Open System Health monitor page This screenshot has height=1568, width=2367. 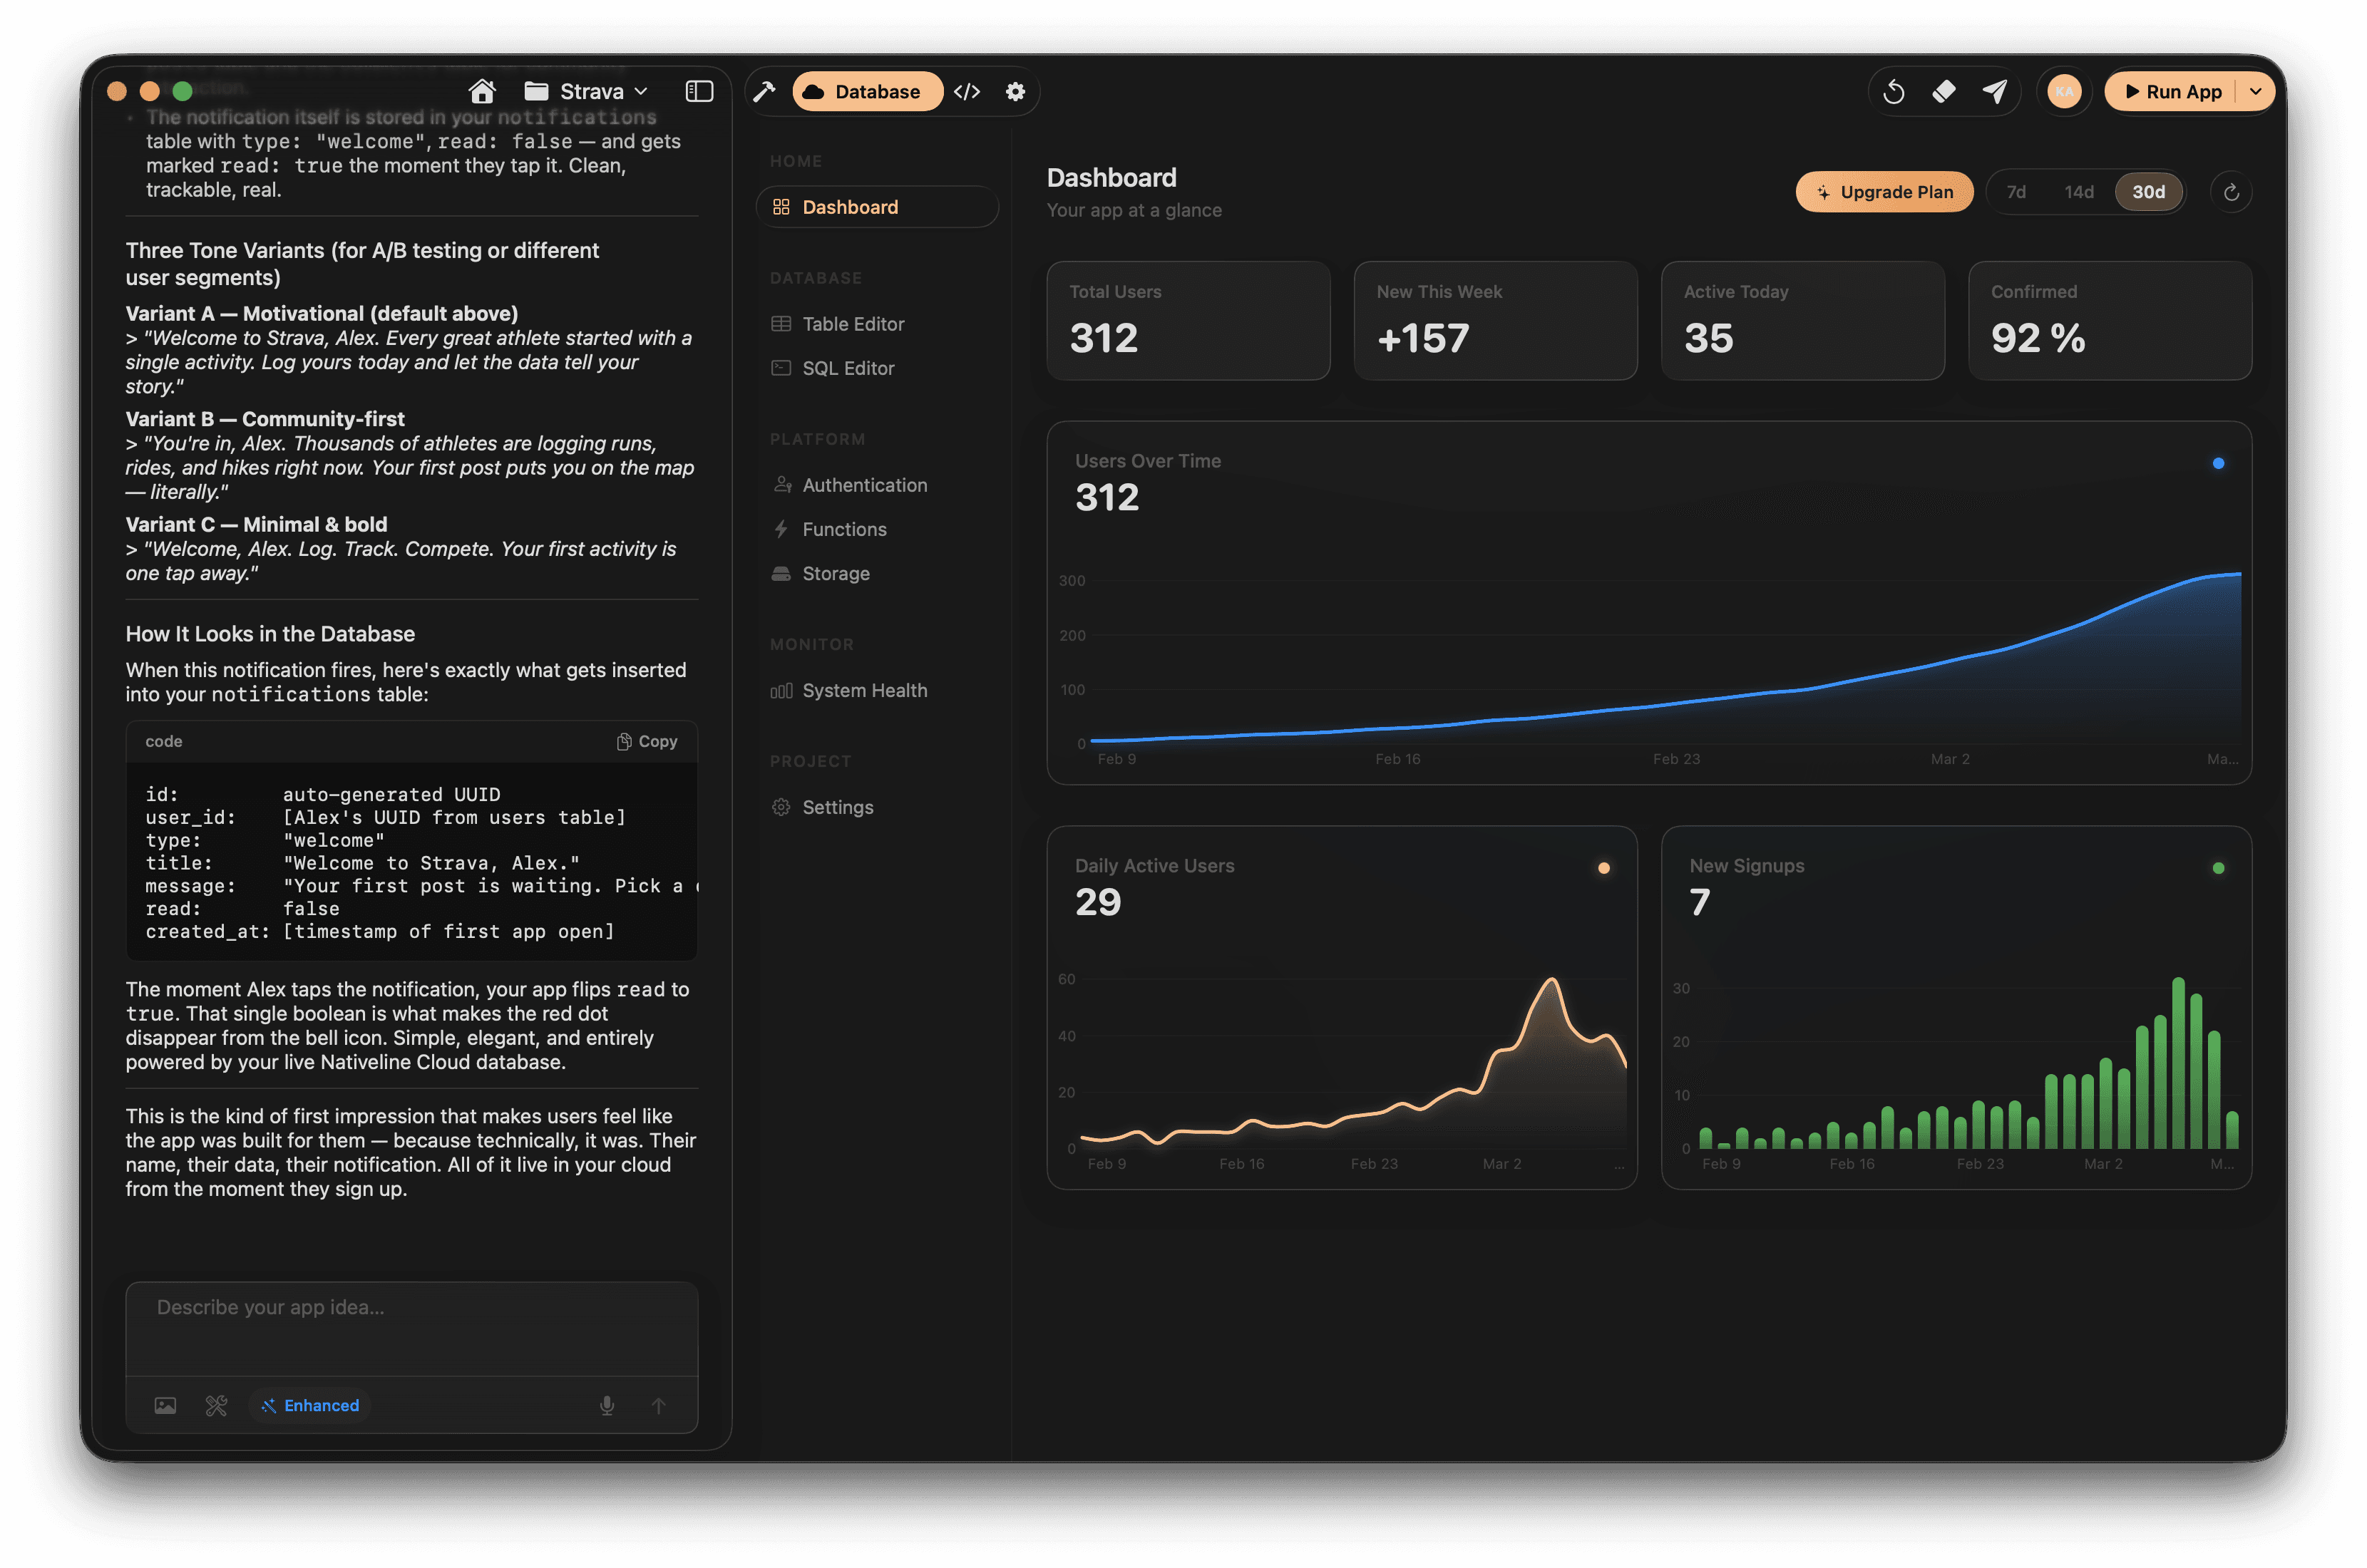click(864, 690)
